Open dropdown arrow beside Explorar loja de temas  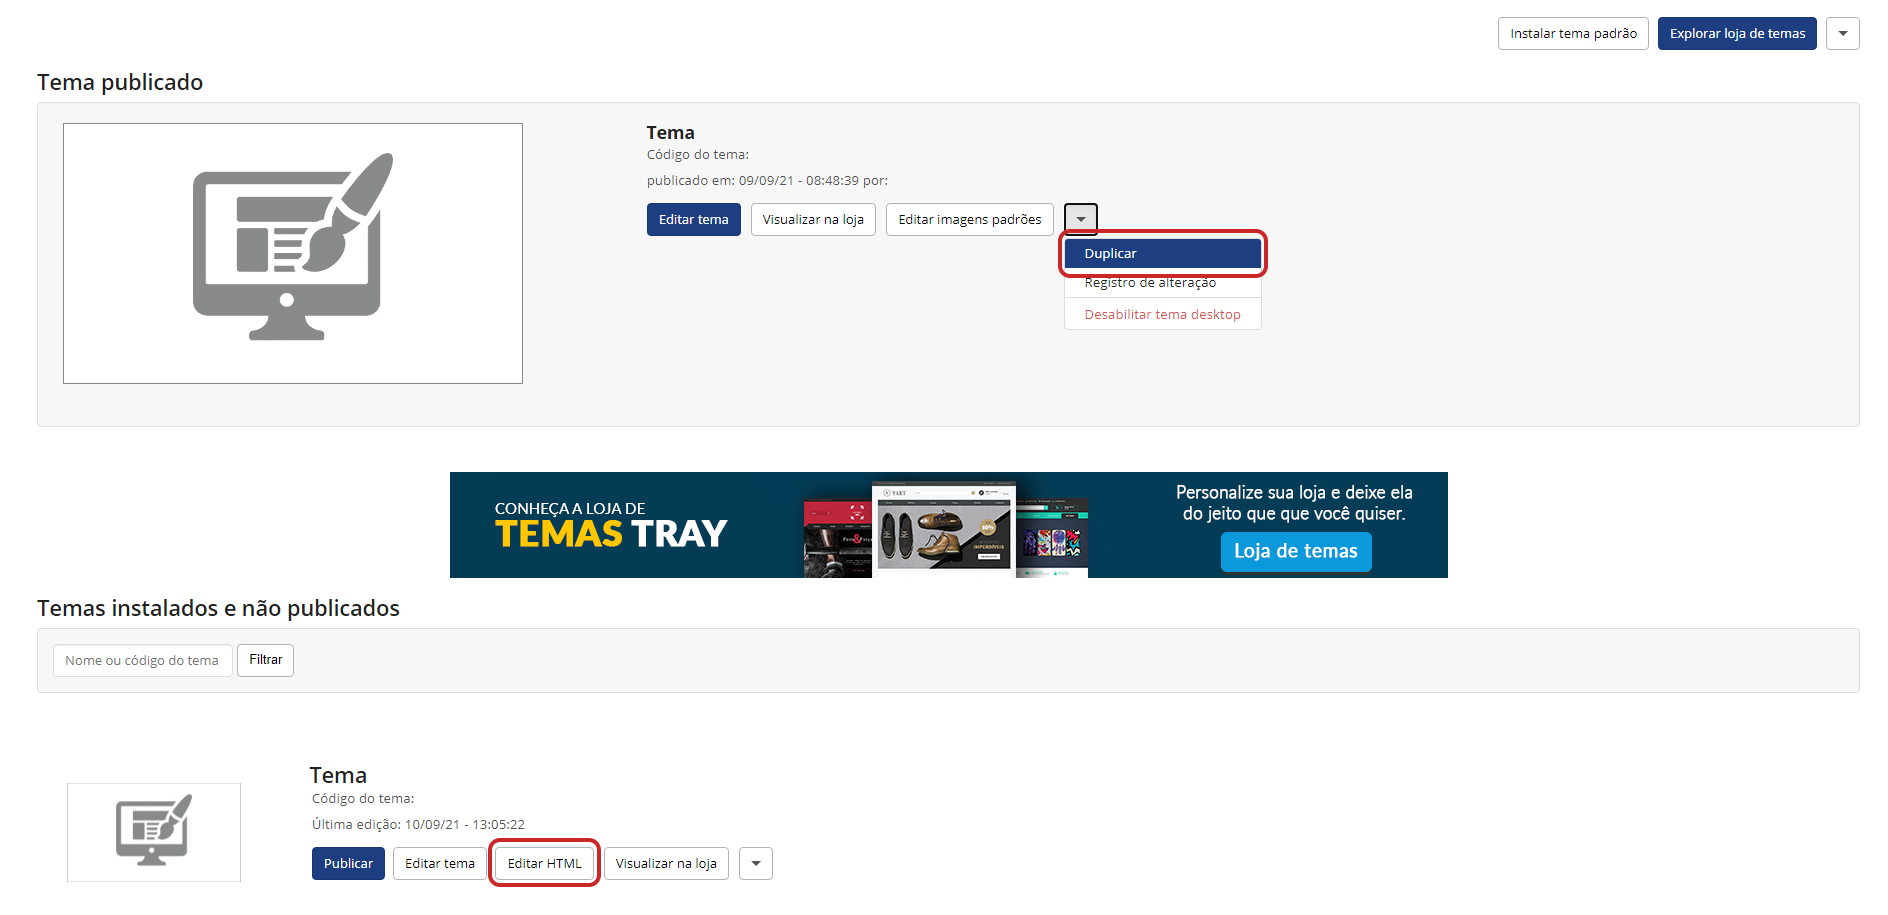[x=1842, y=34]
